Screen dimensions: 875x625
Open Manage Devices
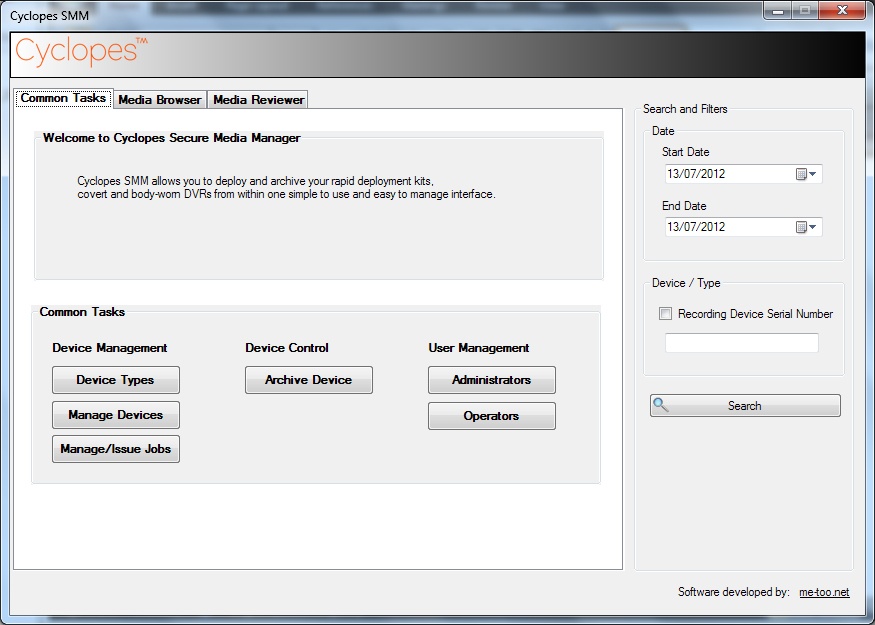116,415
